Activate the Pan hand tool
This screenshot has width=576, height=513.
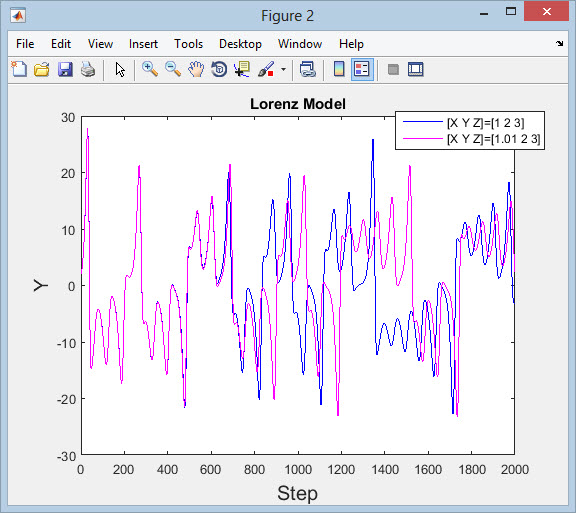[x=196, y=69]
